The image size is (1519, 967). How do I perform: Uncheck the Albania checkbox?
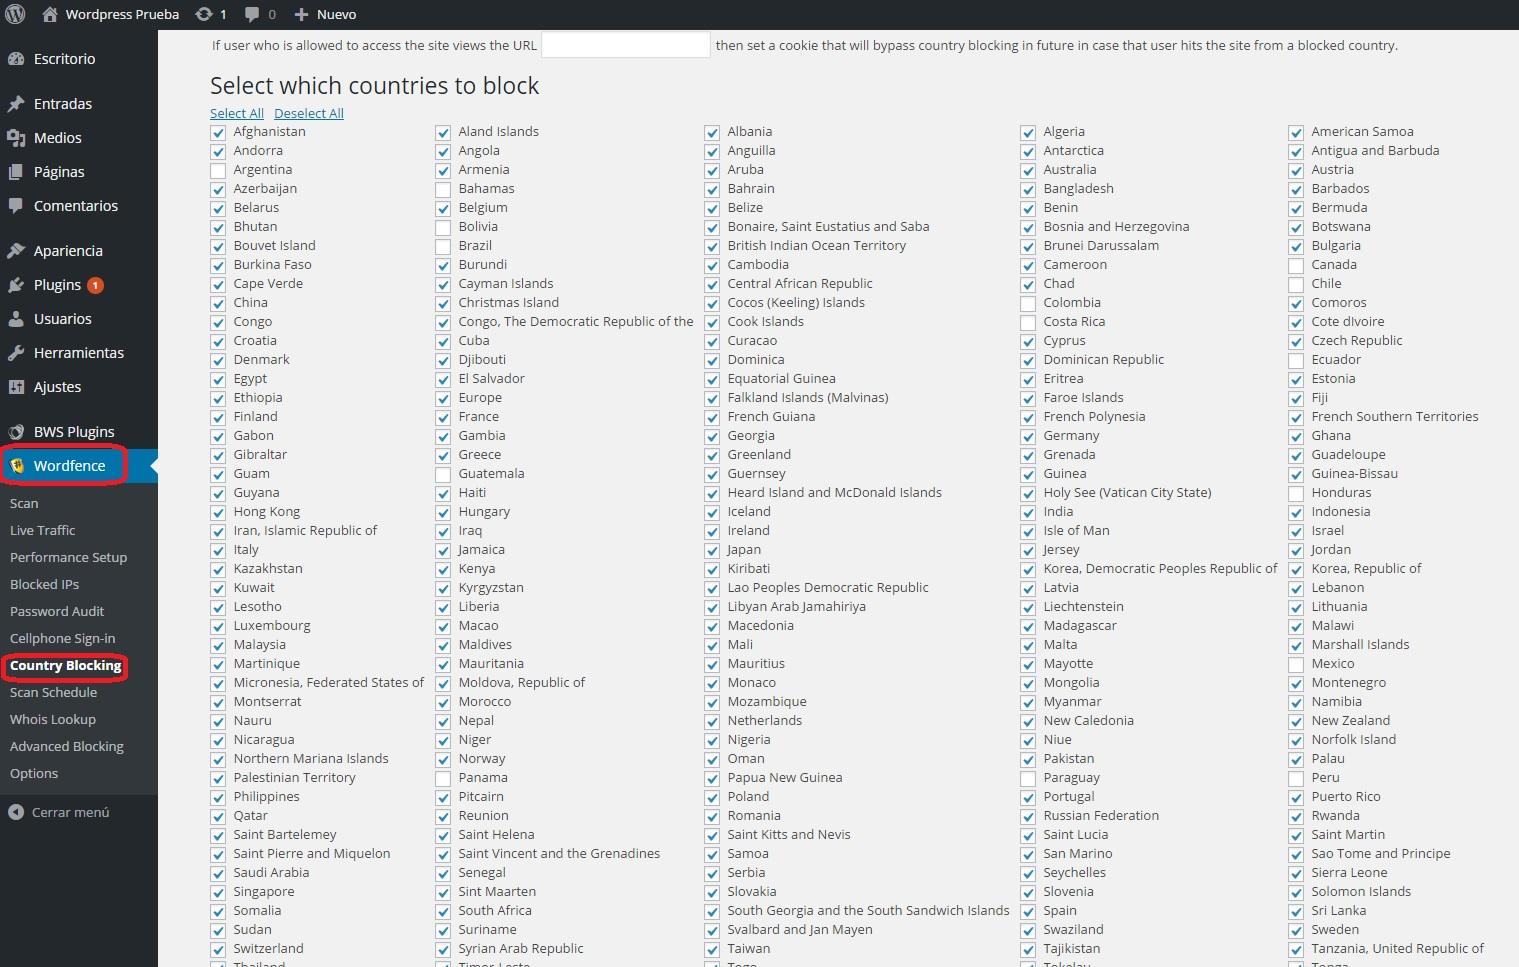pos(712,132)
